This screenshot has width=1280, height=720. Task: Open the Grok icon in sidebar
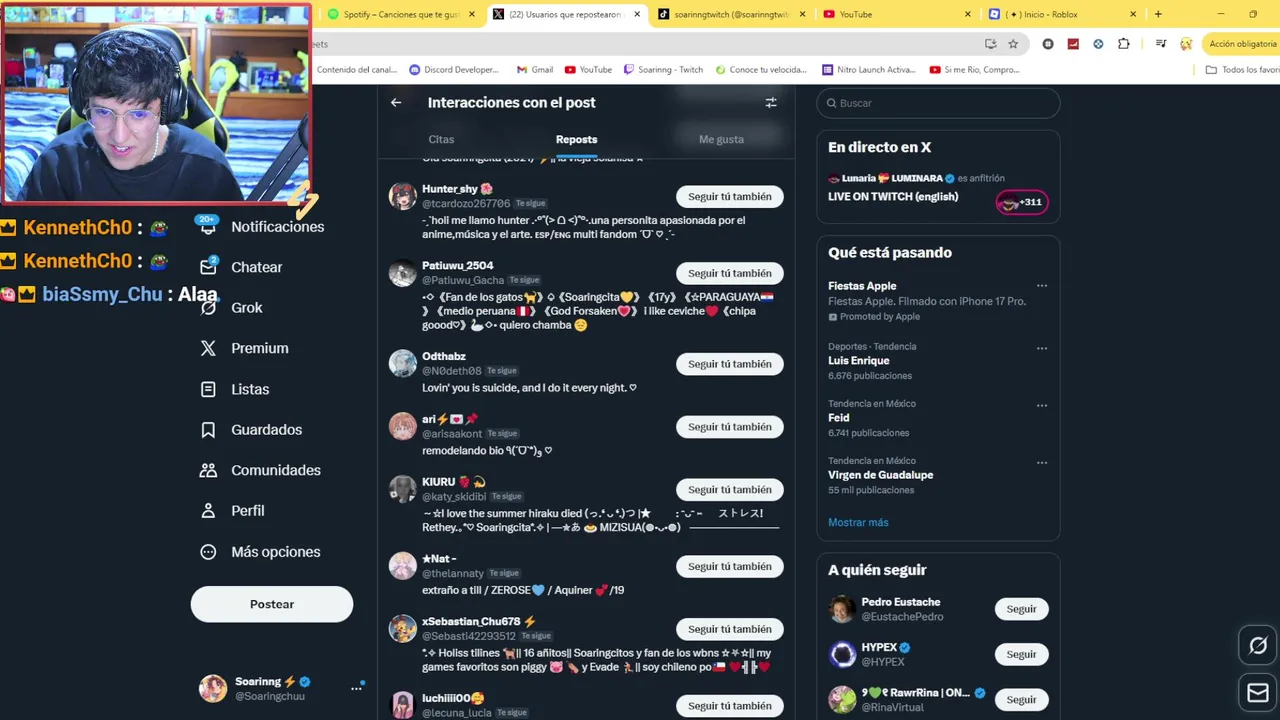pyautogui.click(x=208, y=308)
